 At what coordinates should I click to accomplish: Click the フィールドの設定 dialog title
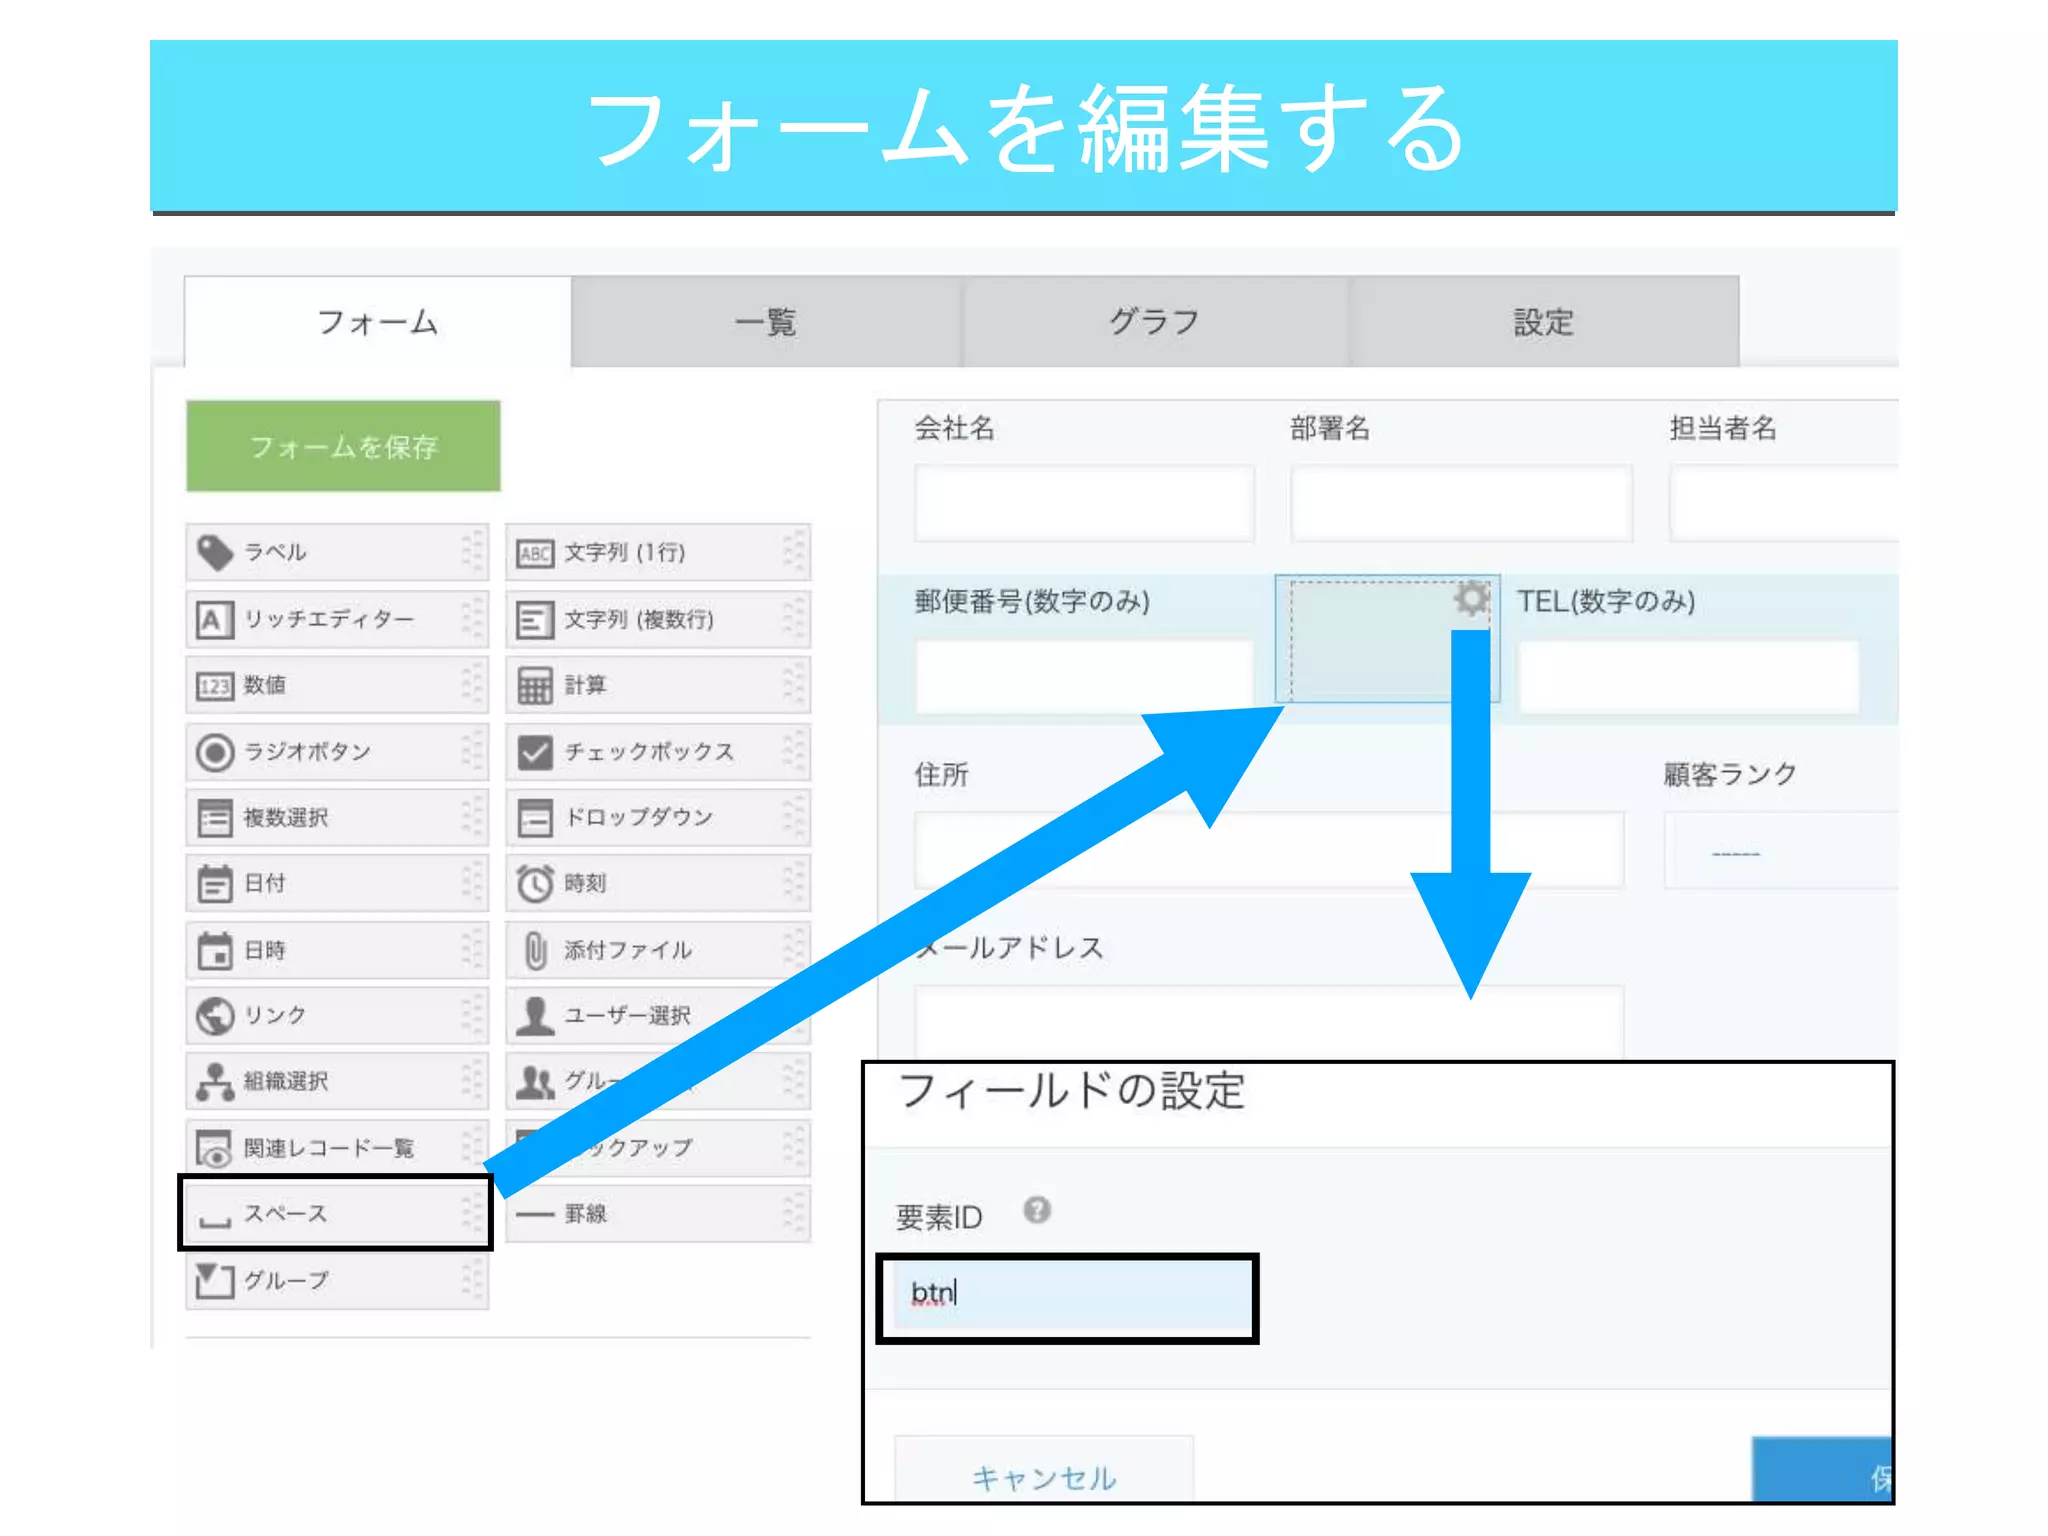pos(1071,1091)
